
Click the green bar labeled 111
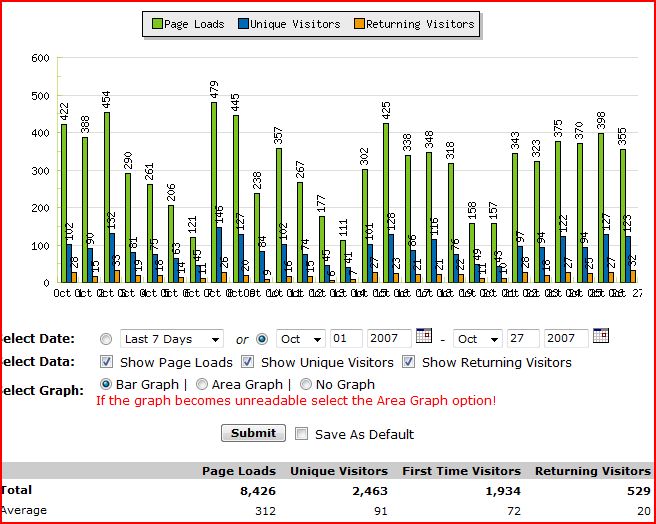pos(343,262)
